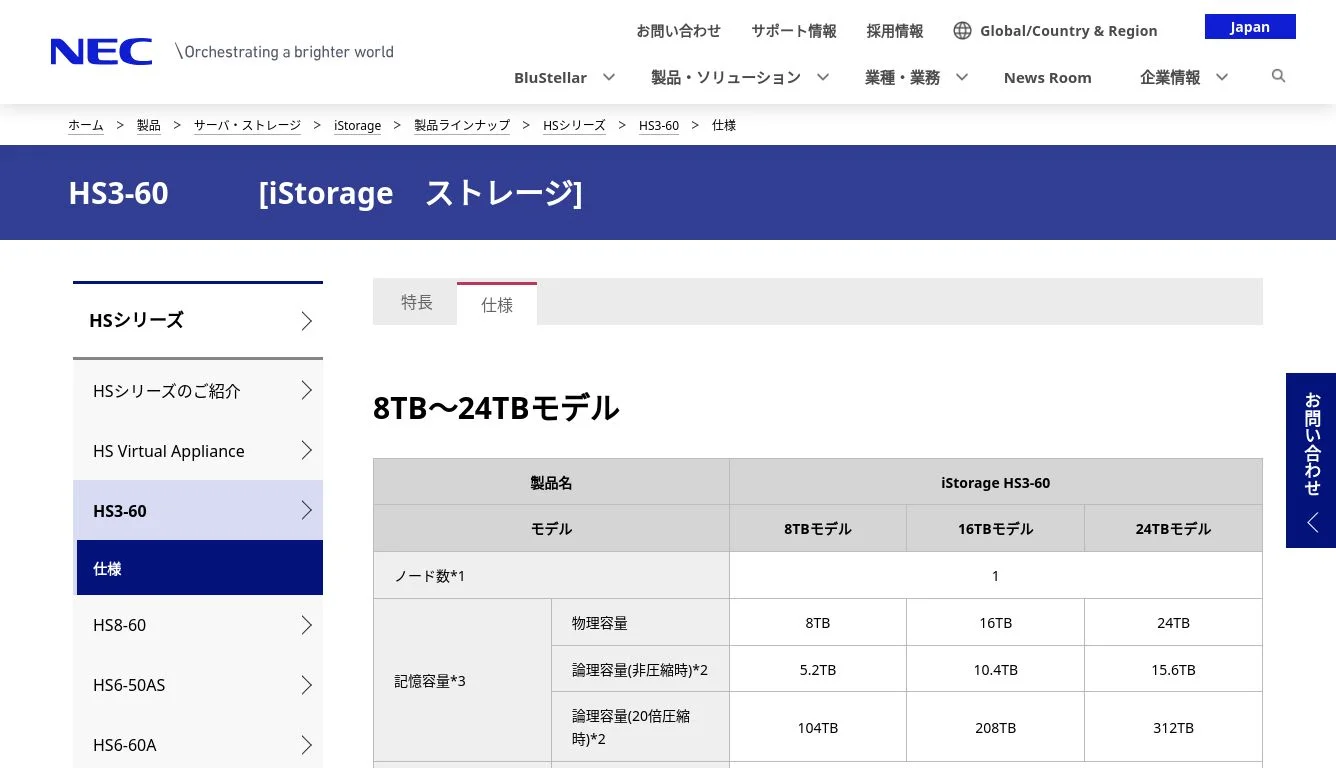This screenshot has height=768, width=1336.
Task: Click the arrow beside HSシリーズのご紹介
Action: click(x=307, y=390)
